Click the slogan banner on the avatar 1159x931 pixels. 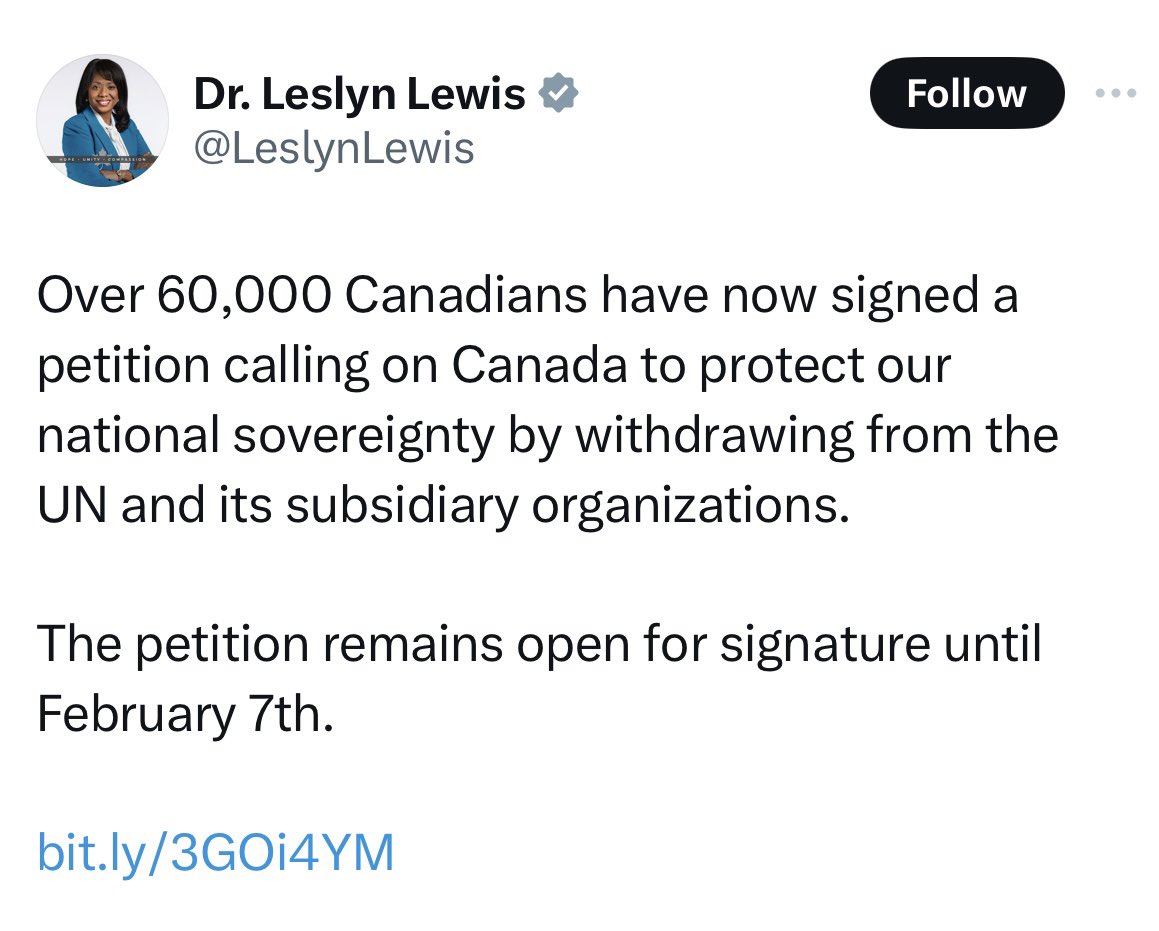(101, 159)
